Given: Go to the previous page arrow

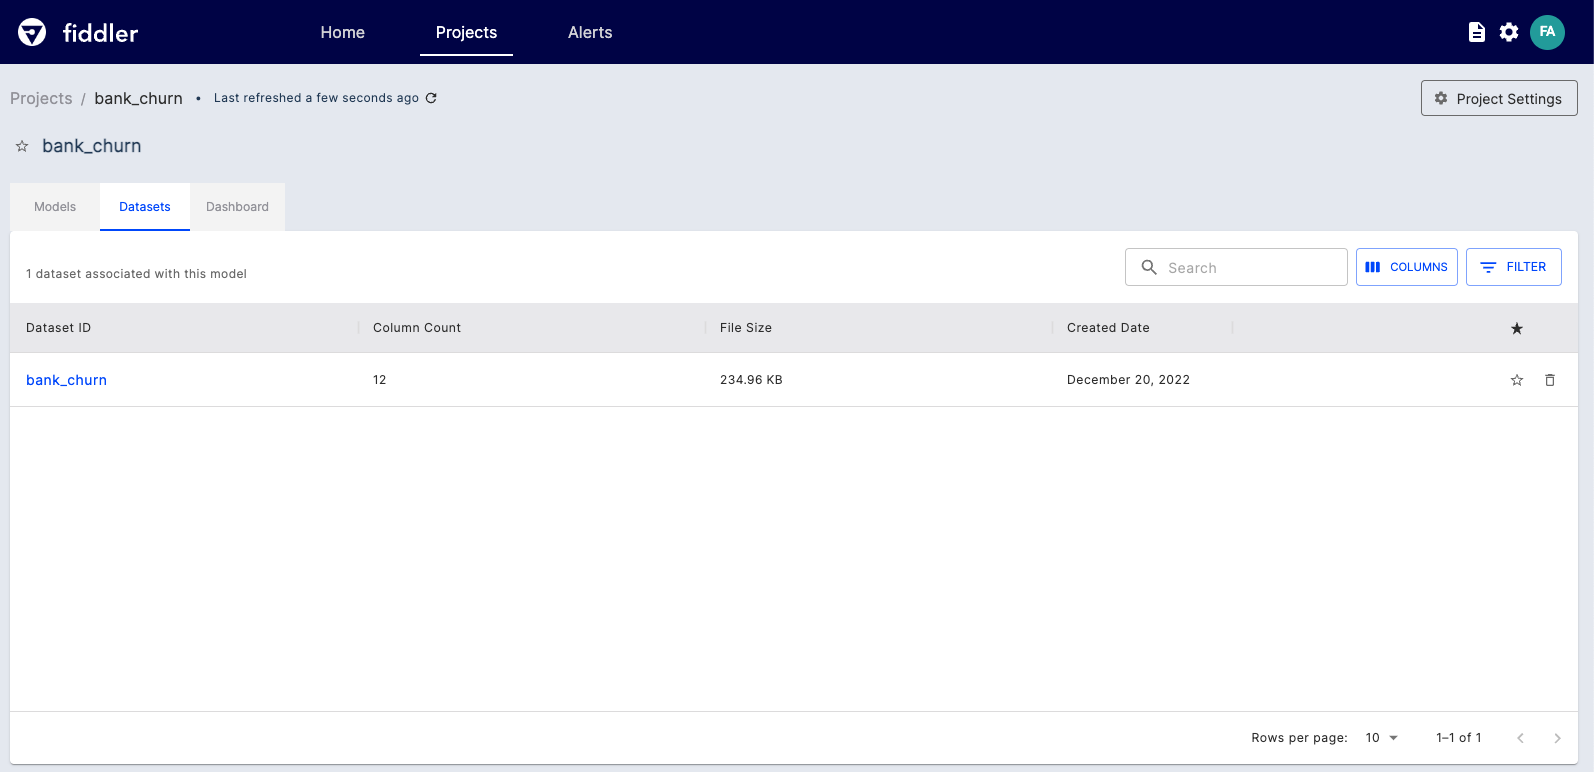Looking at the screenshot, I should click(1520, 738).
